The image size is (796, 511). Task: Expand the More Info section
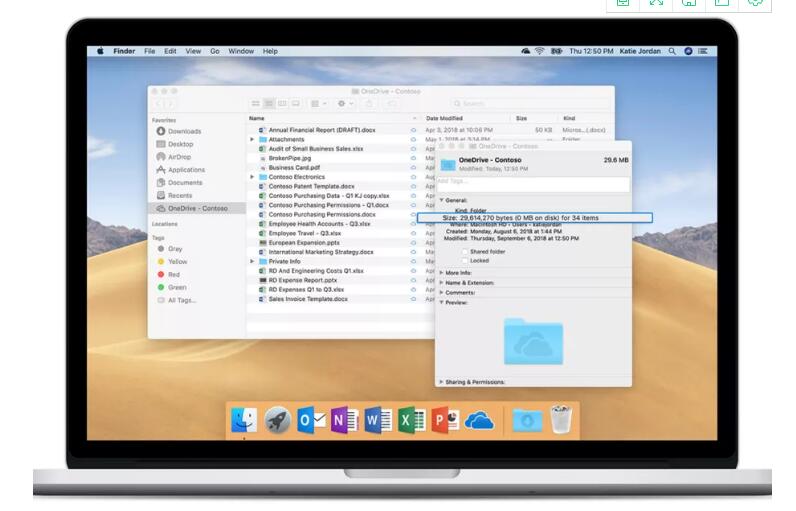pos(441,272)
